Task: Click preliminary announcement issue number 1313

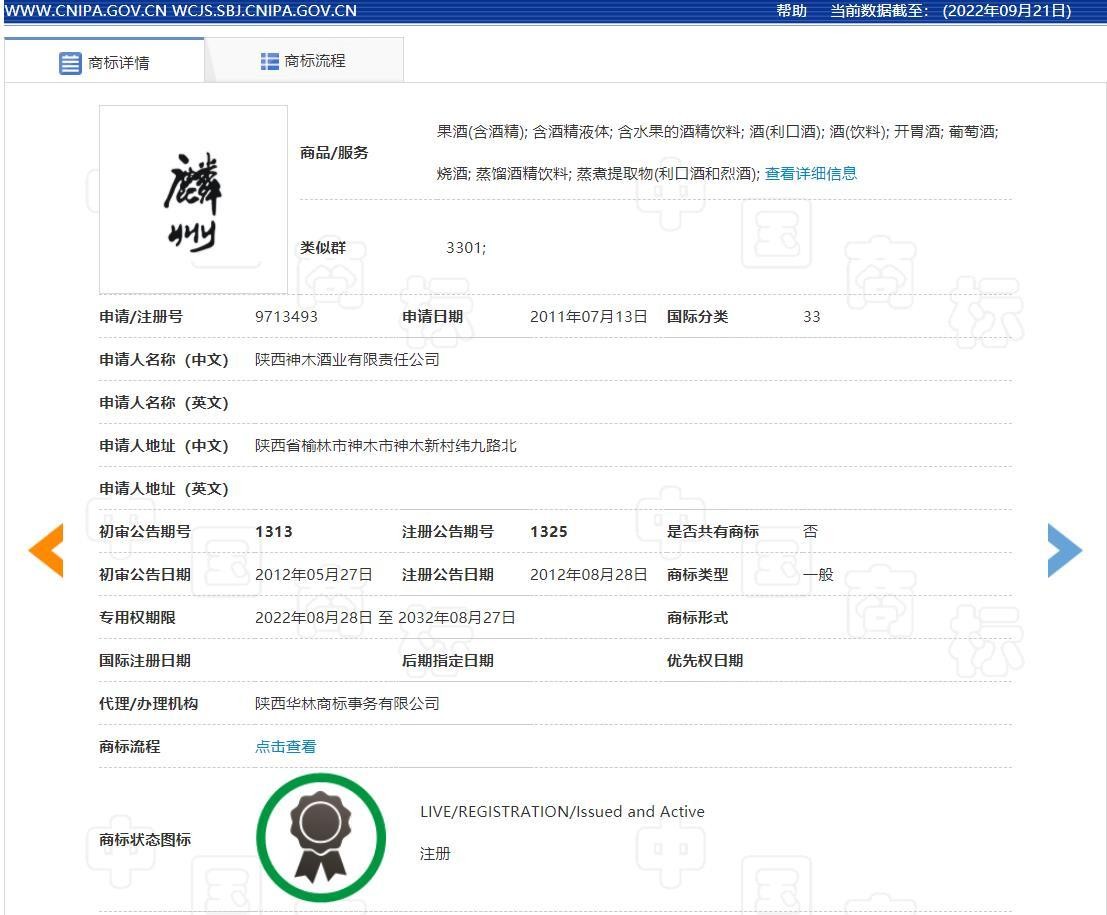Action: (274, 531)
